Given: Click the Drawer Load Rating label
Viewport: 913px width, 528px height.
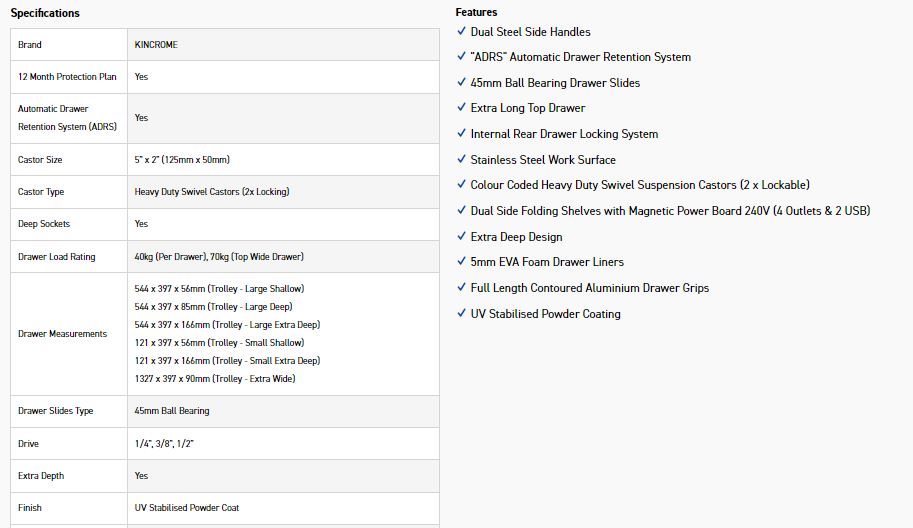Looking at the screenshot, I should (x=57, y=257).
